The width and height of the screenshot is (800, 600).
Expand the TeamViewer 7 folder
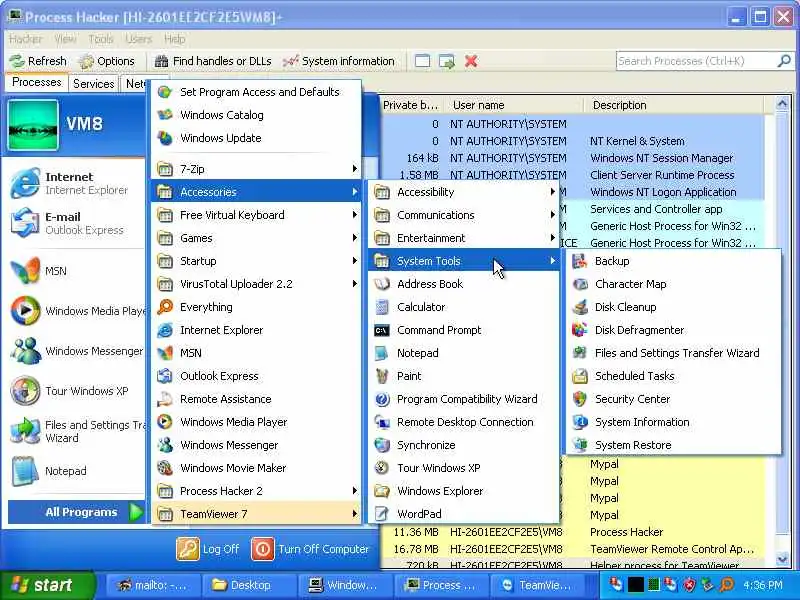coord(256,514)
